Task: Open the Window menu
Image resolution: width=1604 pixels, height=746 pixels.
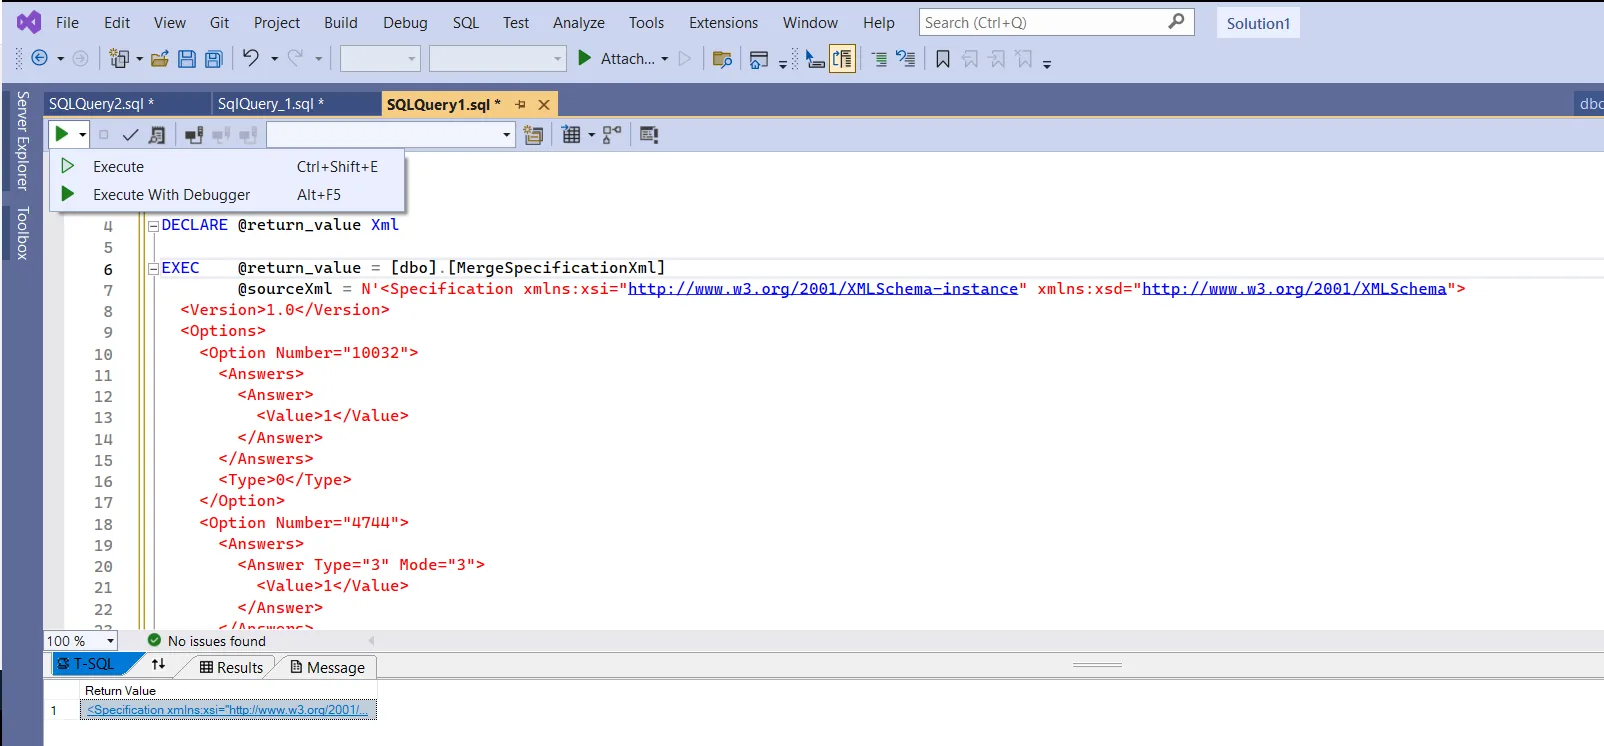Action: pyautogui.click(x=810, y=22)
